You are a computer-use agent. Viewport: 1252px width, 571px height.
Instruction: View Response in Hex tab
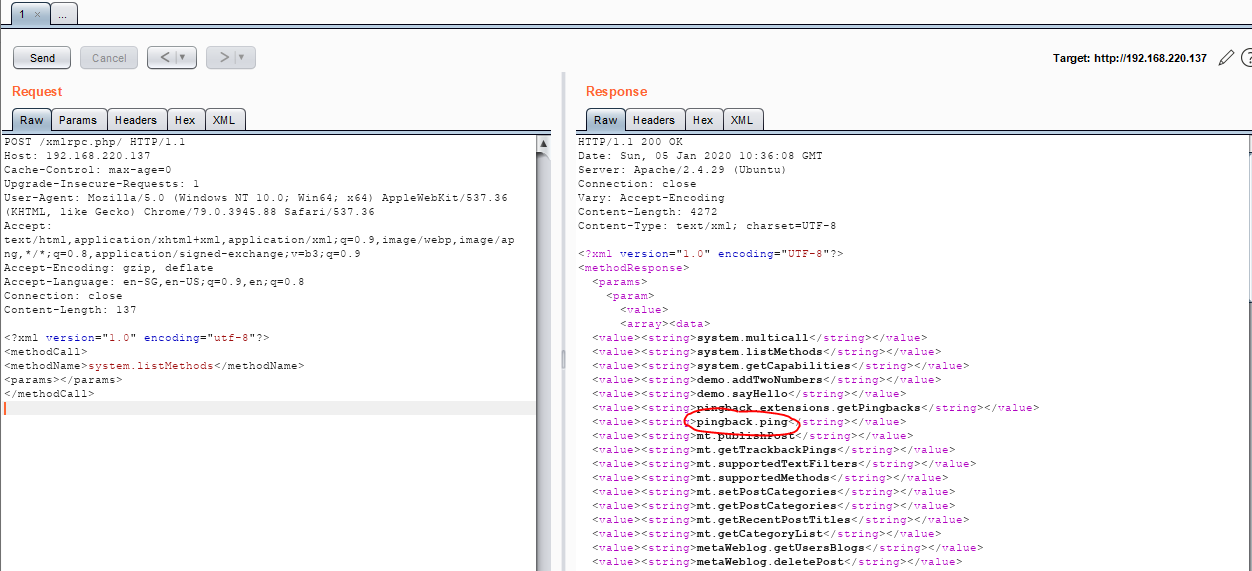coord(703,120)
